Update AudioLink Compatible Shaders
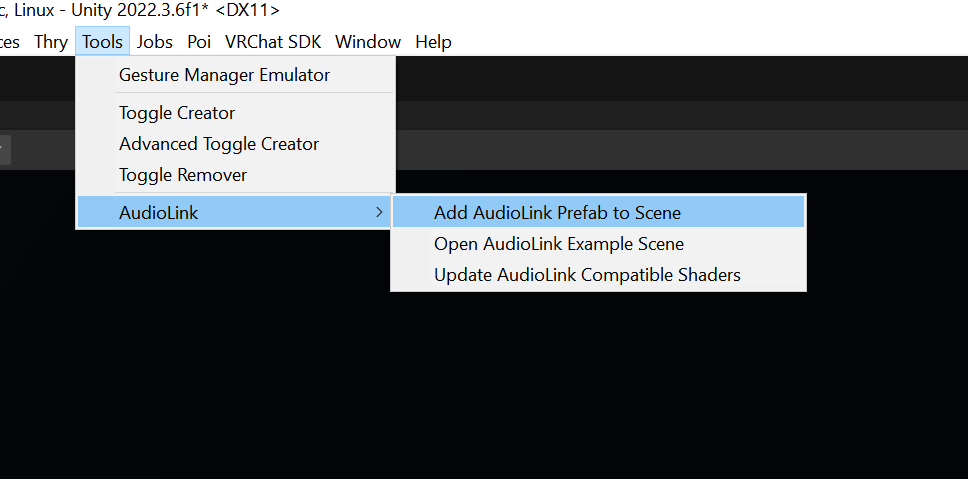 click(x=587, y=275)
